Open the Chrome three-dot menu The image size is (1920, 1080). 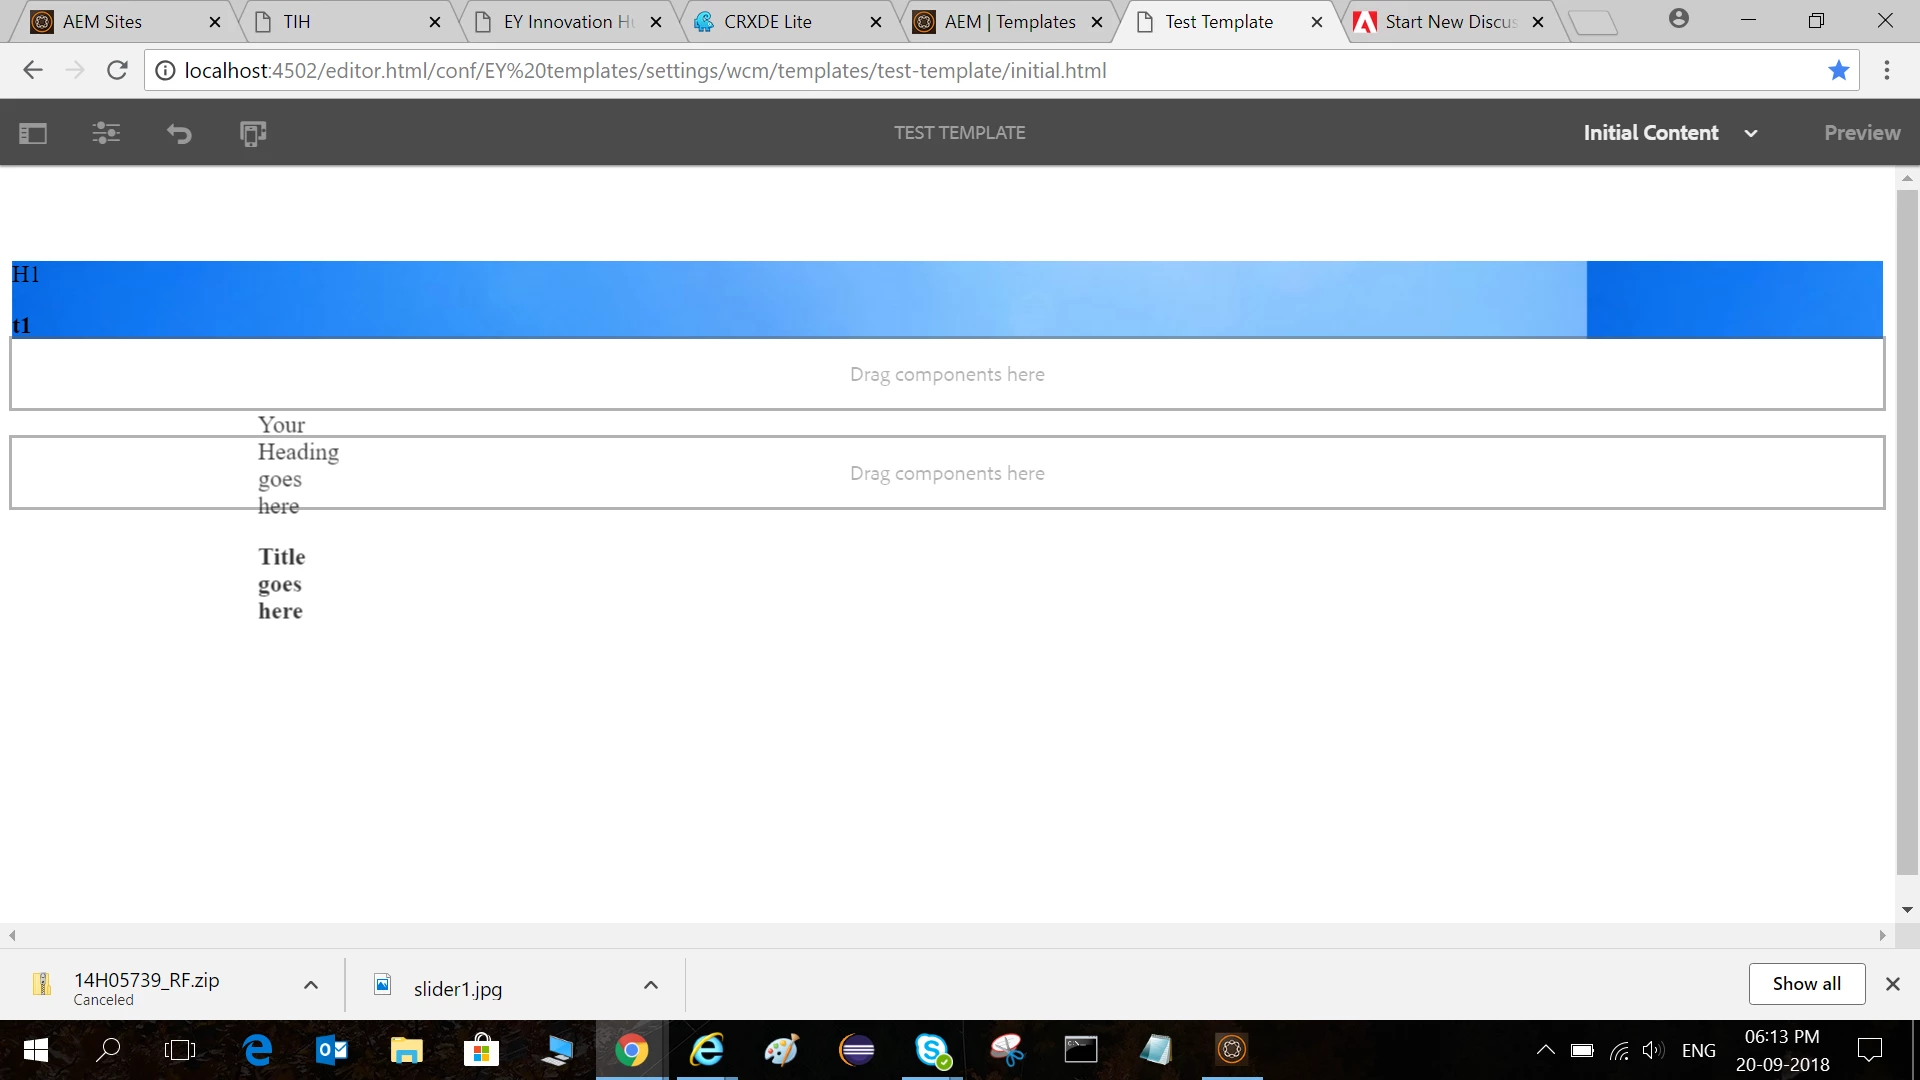click(x=1886, y=70)
